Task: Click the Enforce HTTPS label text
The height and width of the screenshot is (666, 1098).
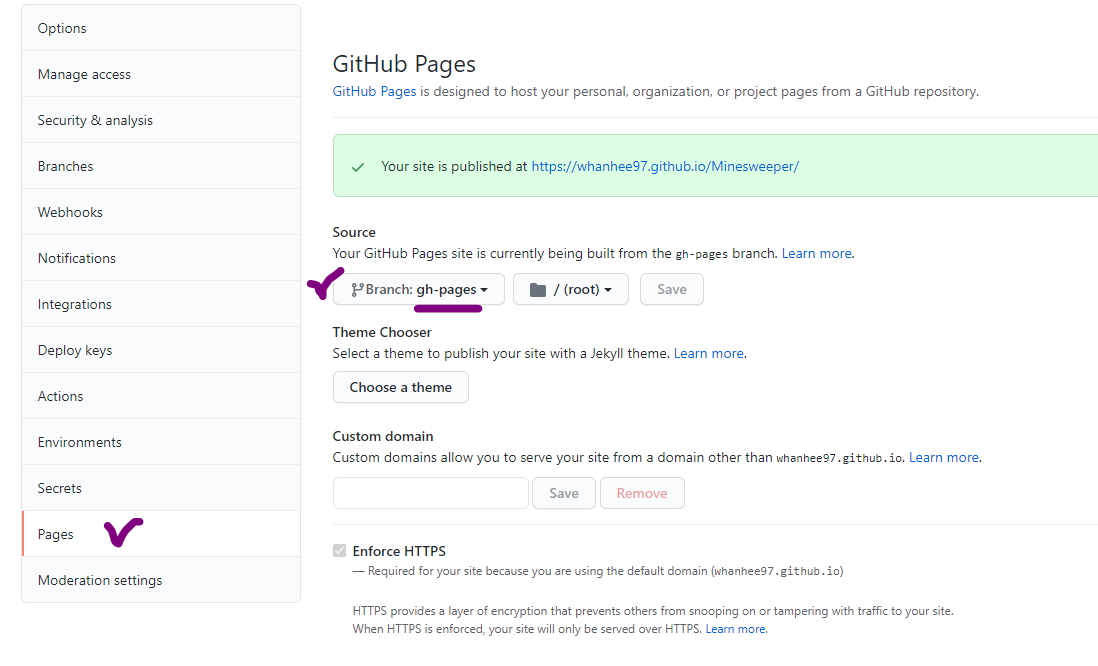Action: pos(399,551)
